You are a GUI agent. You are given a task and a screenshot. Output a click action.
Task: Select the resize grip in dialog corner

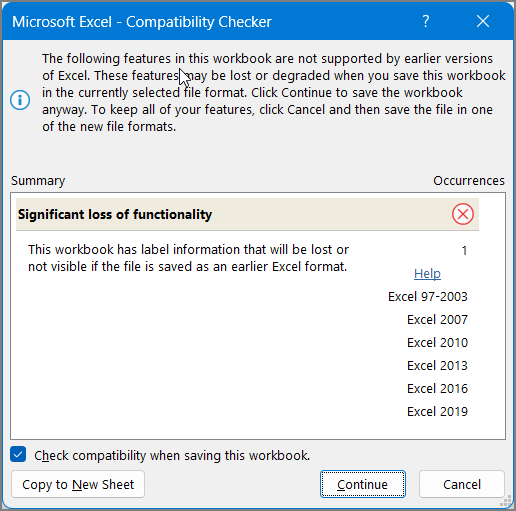pyautogui.click(x=506, y=501)
